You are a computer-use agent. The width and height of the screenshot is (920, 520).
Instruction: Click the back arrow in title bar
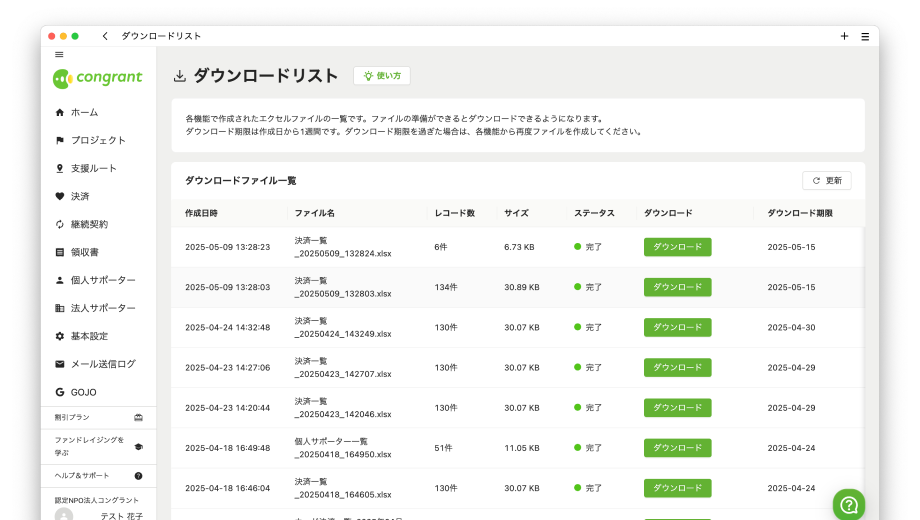[105, 36]
